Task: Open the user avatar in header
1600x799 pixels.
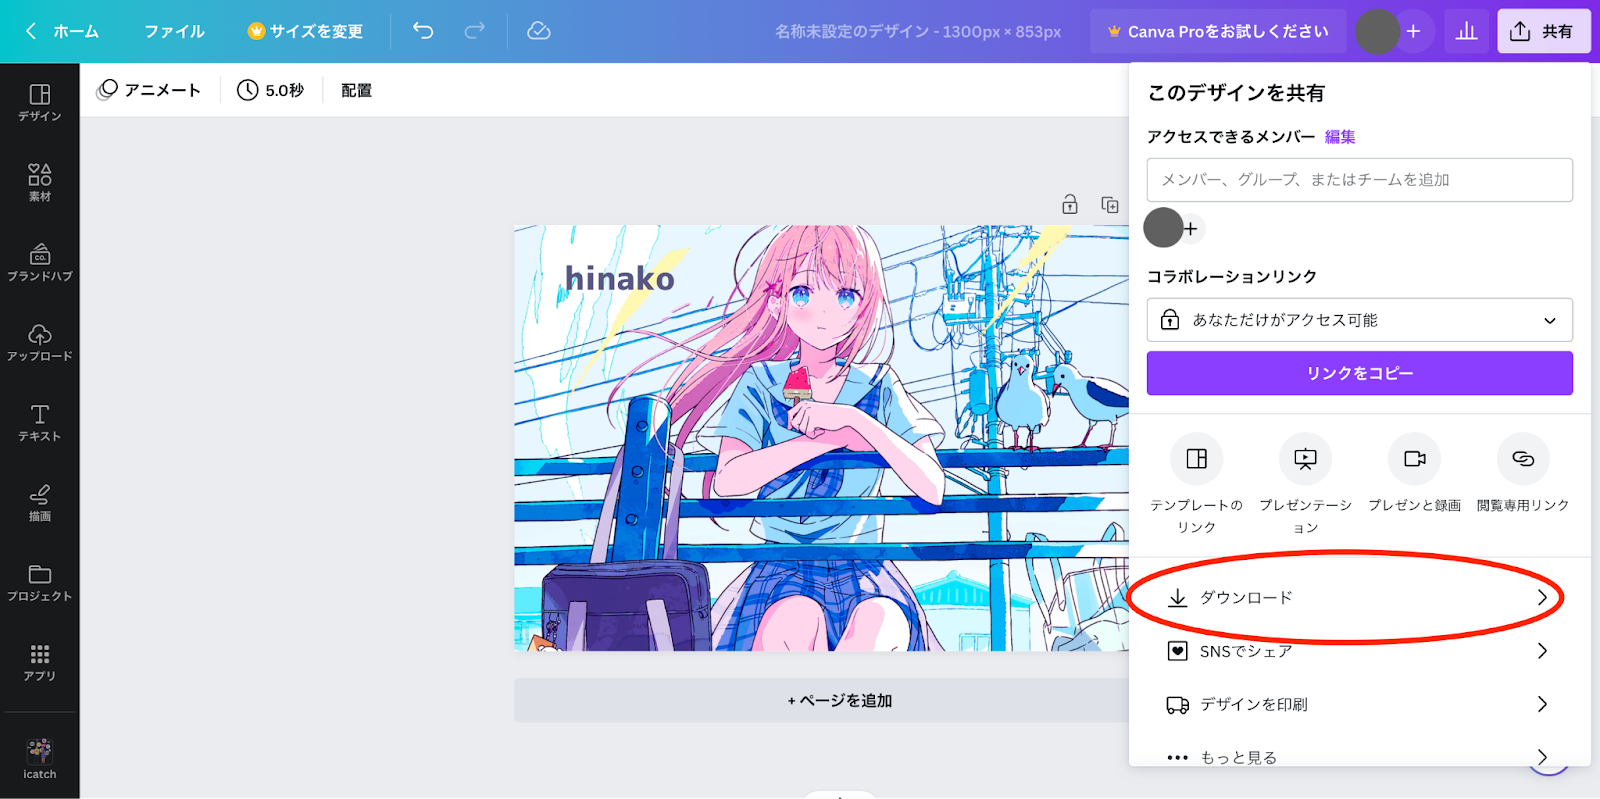Action: [1377, 31]
